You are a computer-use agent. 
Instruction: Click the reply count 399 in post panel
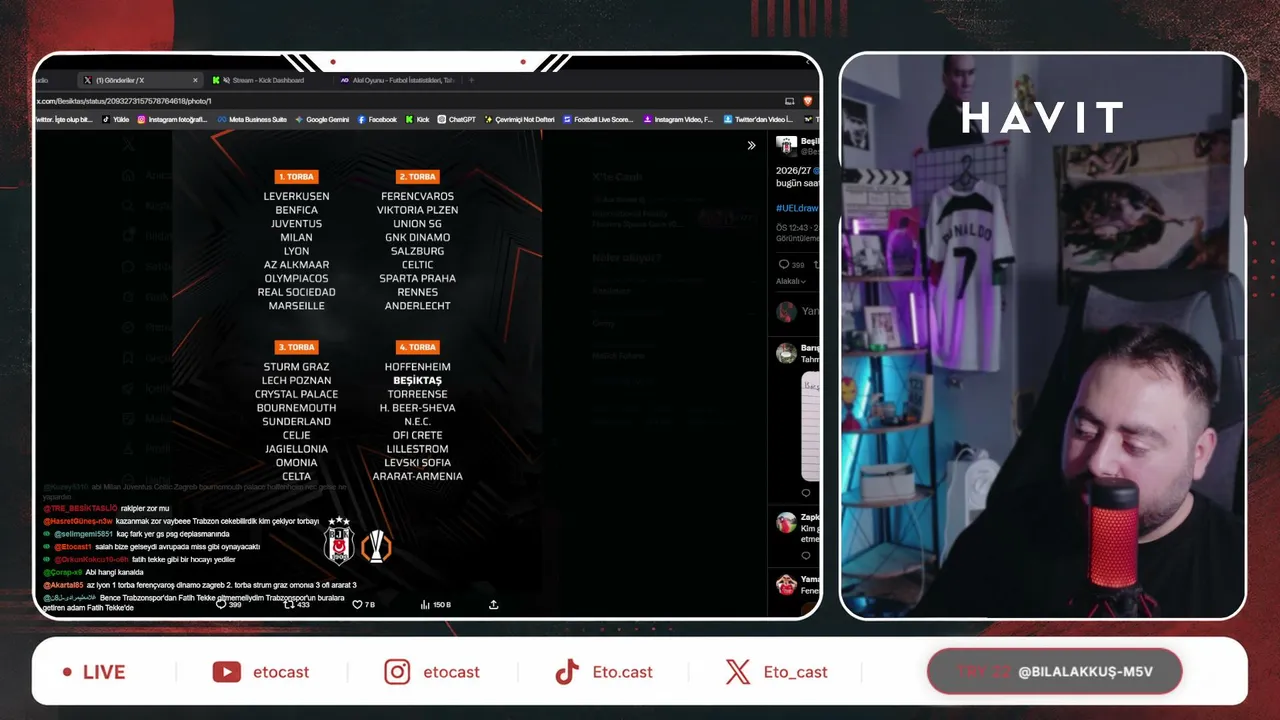click(798, 265)
